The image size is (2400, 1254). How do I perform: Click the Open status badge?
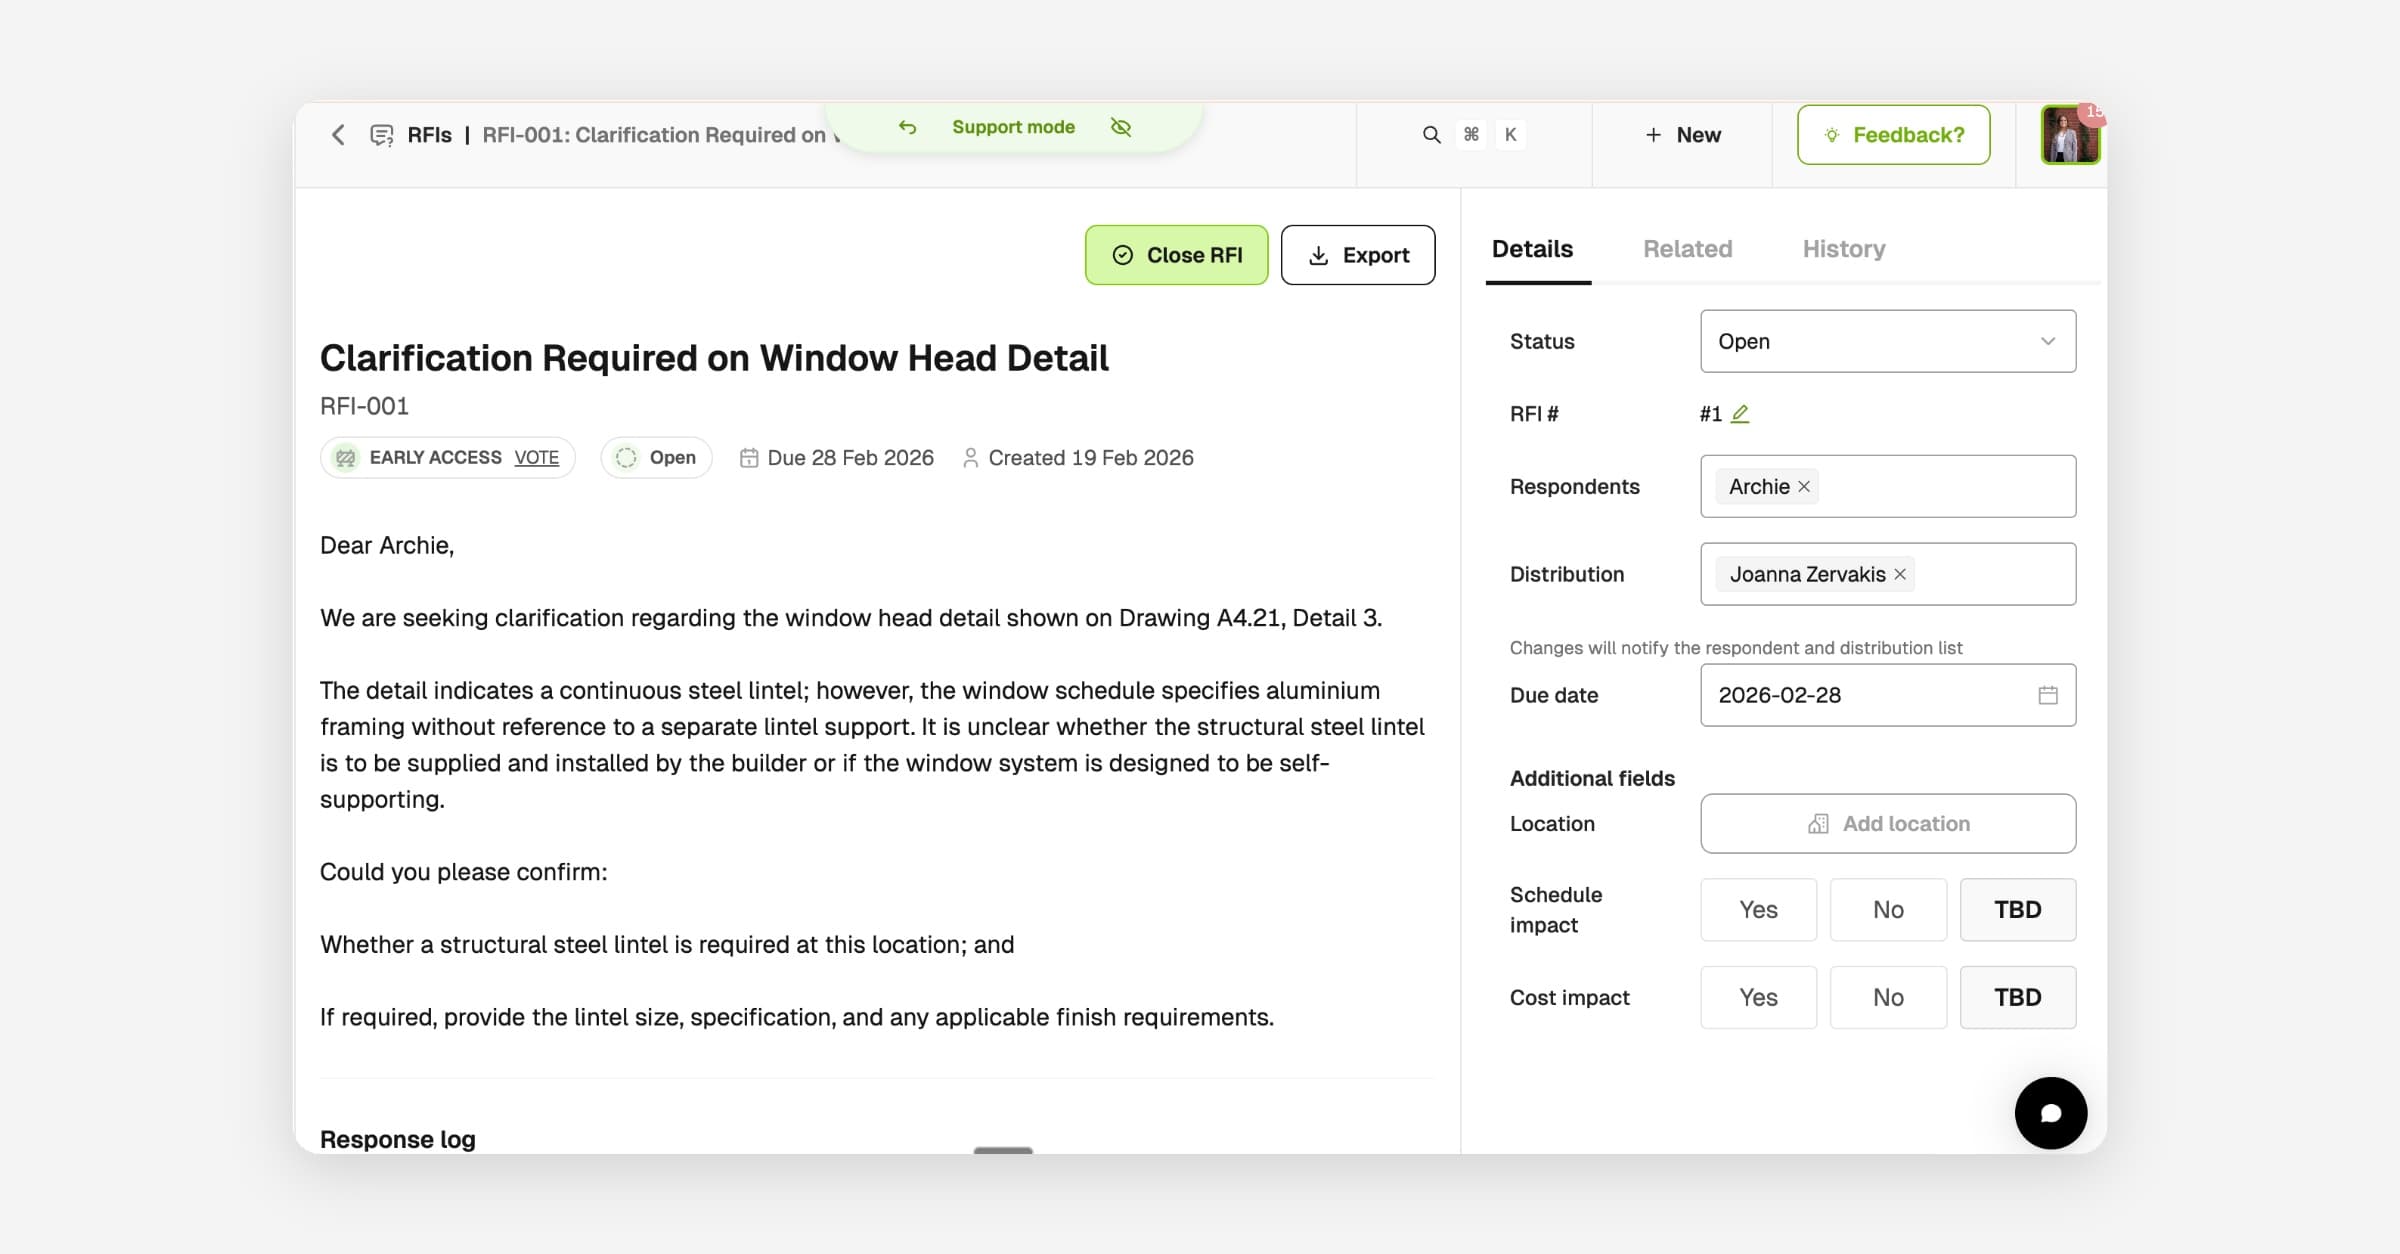pos(656,457)
